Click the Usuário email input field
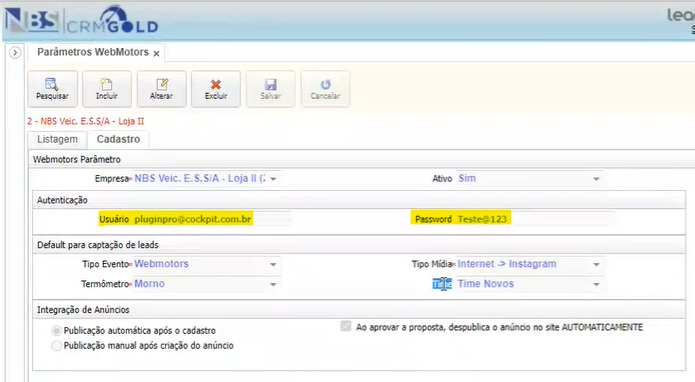This screenshot has height=382, width=695. [212, 219]
